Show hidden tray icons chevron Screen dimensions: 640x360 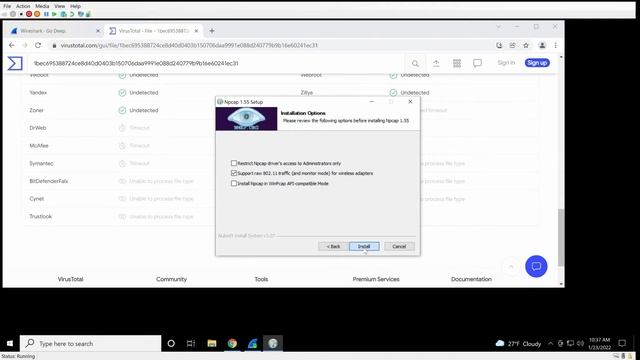(550, 343)
